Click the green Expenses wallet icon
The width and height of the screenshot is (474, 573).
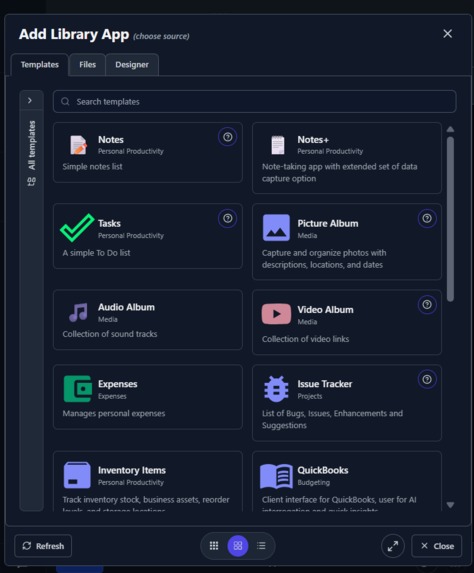77,389
